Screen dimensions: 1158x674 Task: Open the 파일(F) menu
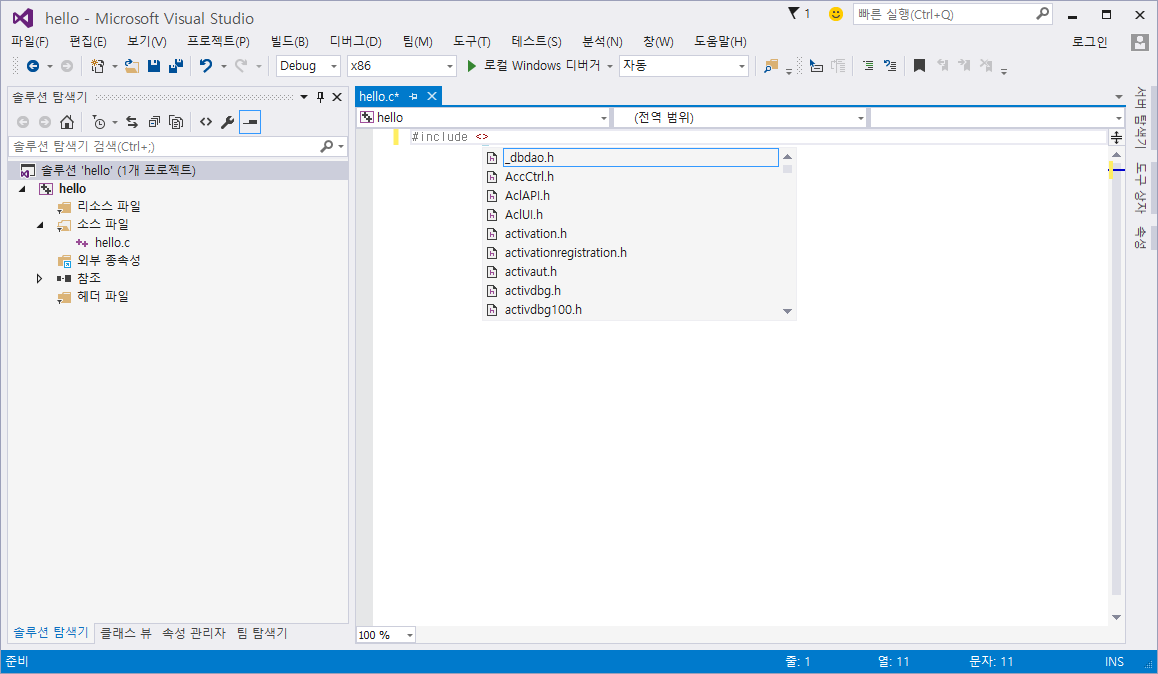point(30,42)
